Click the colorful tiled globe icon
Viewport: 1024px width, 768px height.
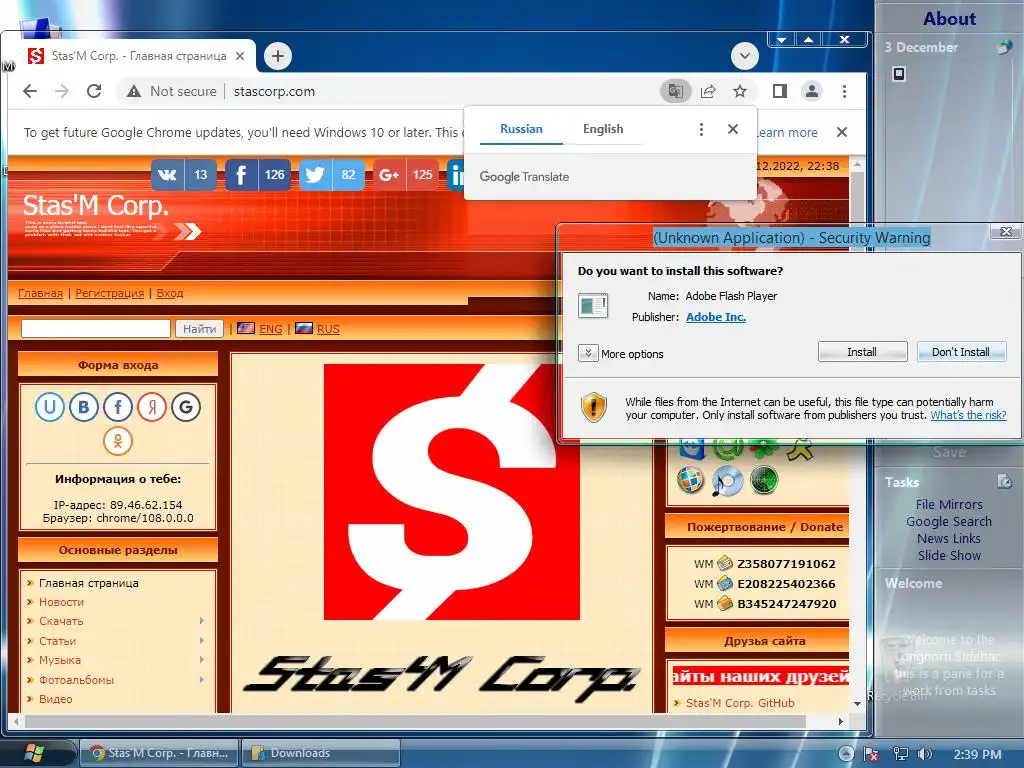(690, 481)
